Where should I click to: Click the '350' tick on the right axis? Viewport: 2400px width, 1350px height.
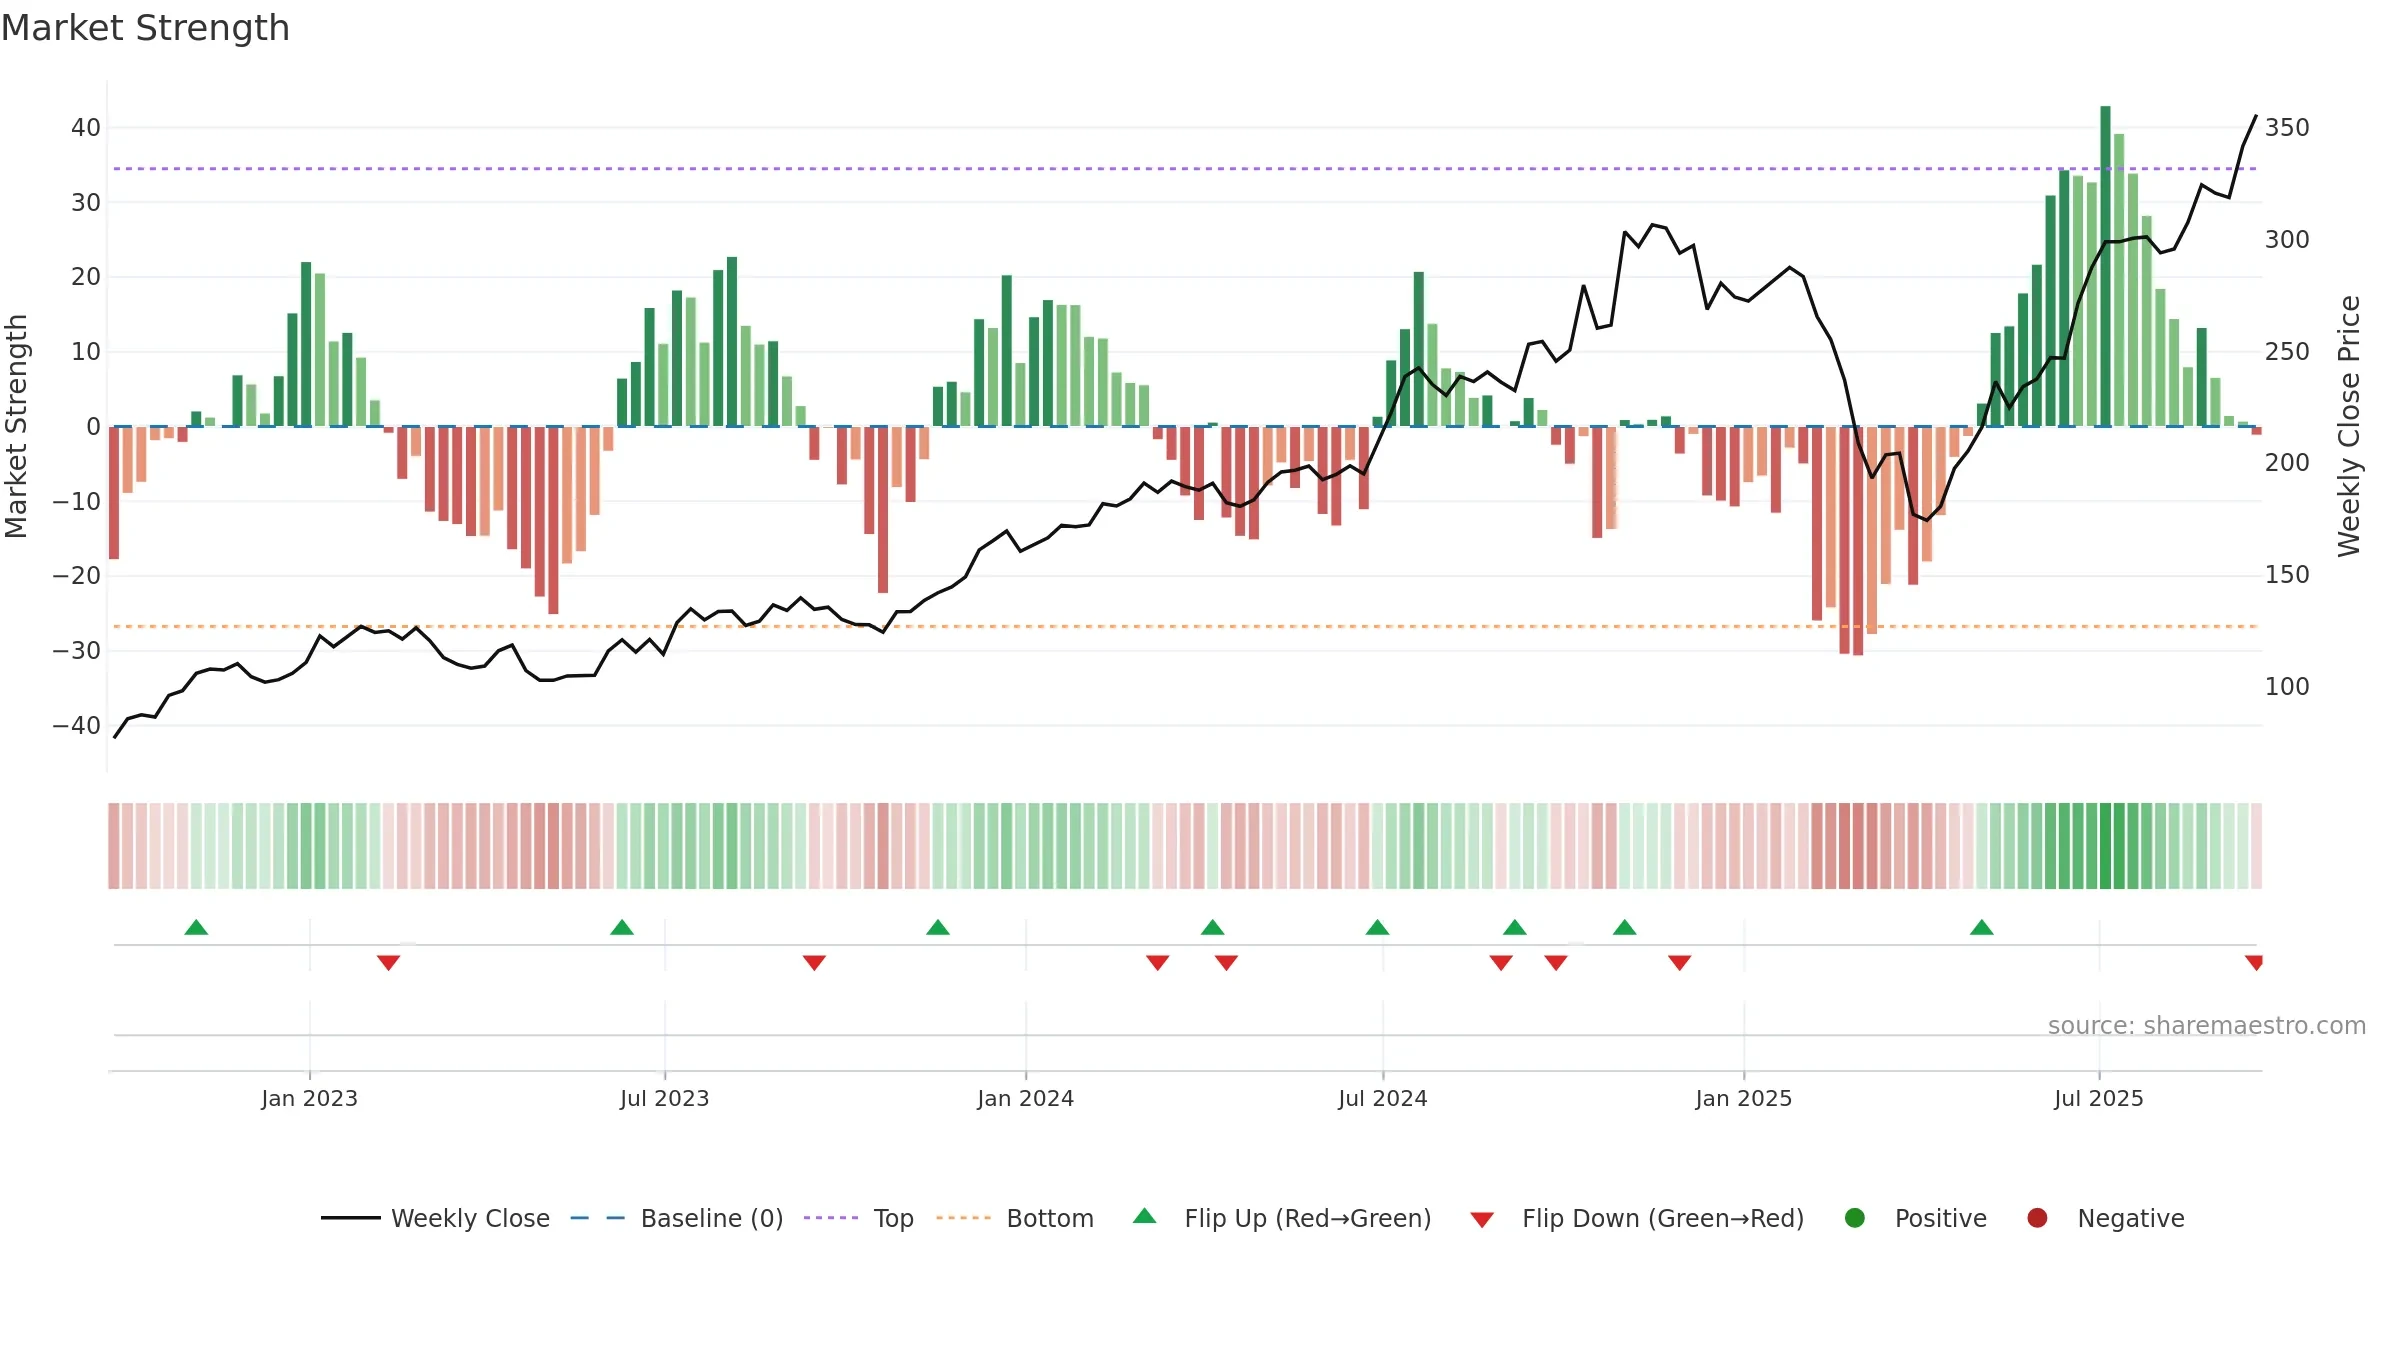(x=2287, y=128)
